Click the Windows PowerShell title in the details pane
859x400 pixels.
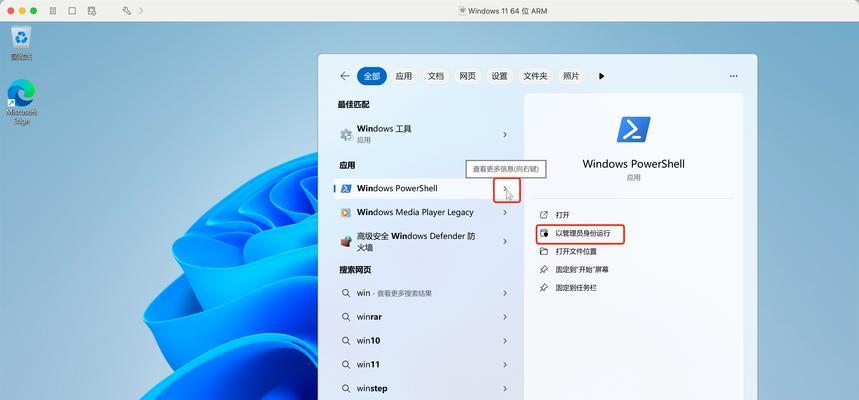click(x=633, y=164)
